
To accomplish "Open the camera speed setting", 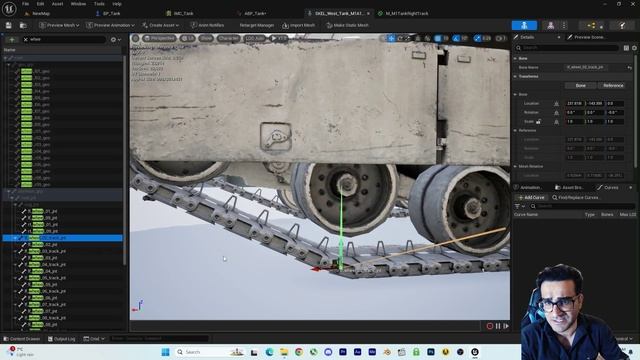I will click(x=500, y=38).
